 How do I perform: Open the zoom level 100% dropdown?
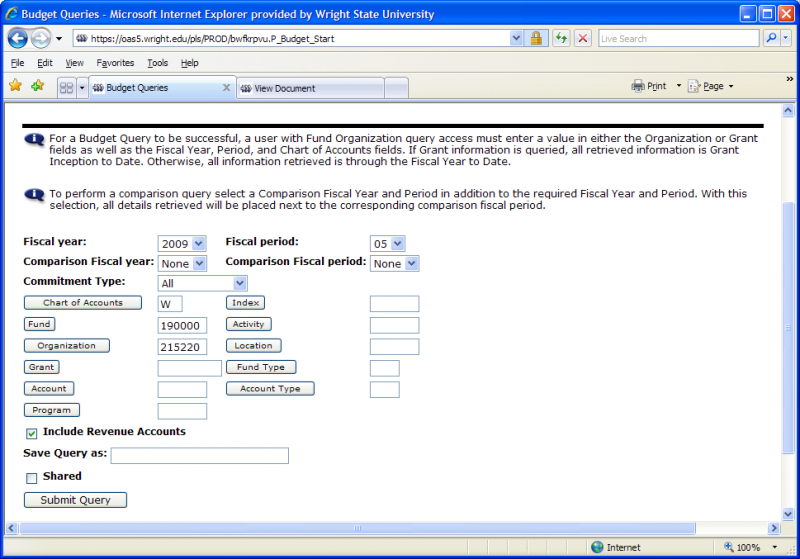pos(774,547)
